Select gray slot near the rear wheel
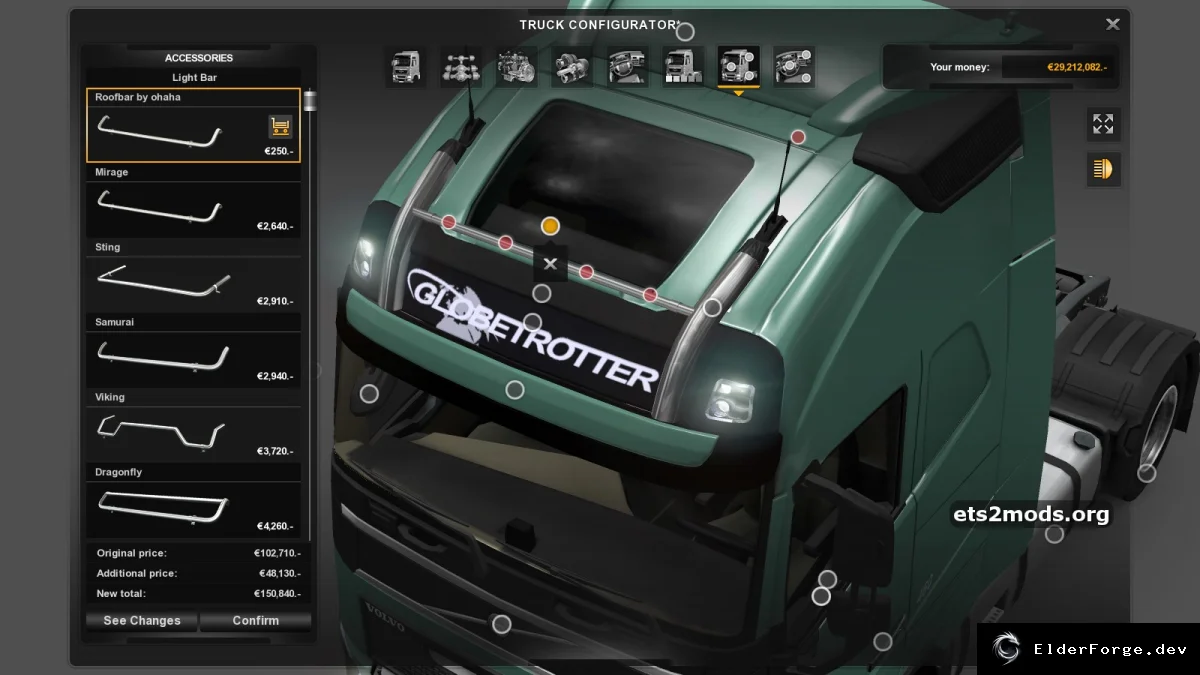The image size is (1200, 675). (x=1147, y=473)
